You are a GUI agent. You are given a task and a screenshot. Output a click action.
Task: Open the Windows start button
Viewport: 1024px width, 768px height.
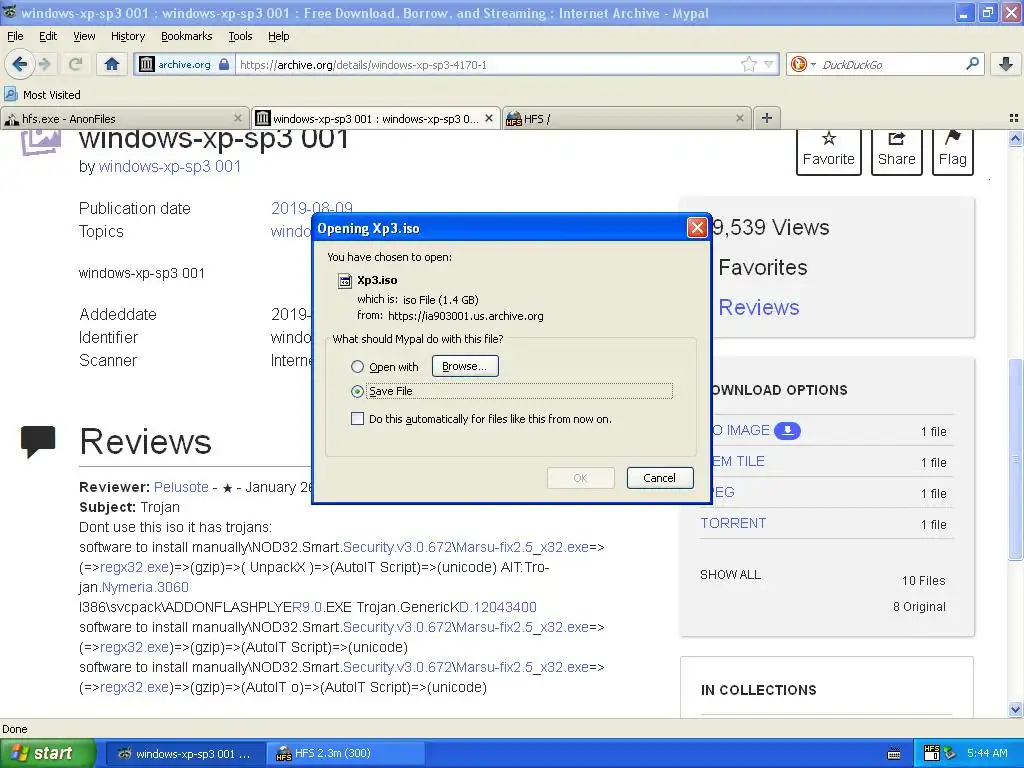(x=48, y=753)
